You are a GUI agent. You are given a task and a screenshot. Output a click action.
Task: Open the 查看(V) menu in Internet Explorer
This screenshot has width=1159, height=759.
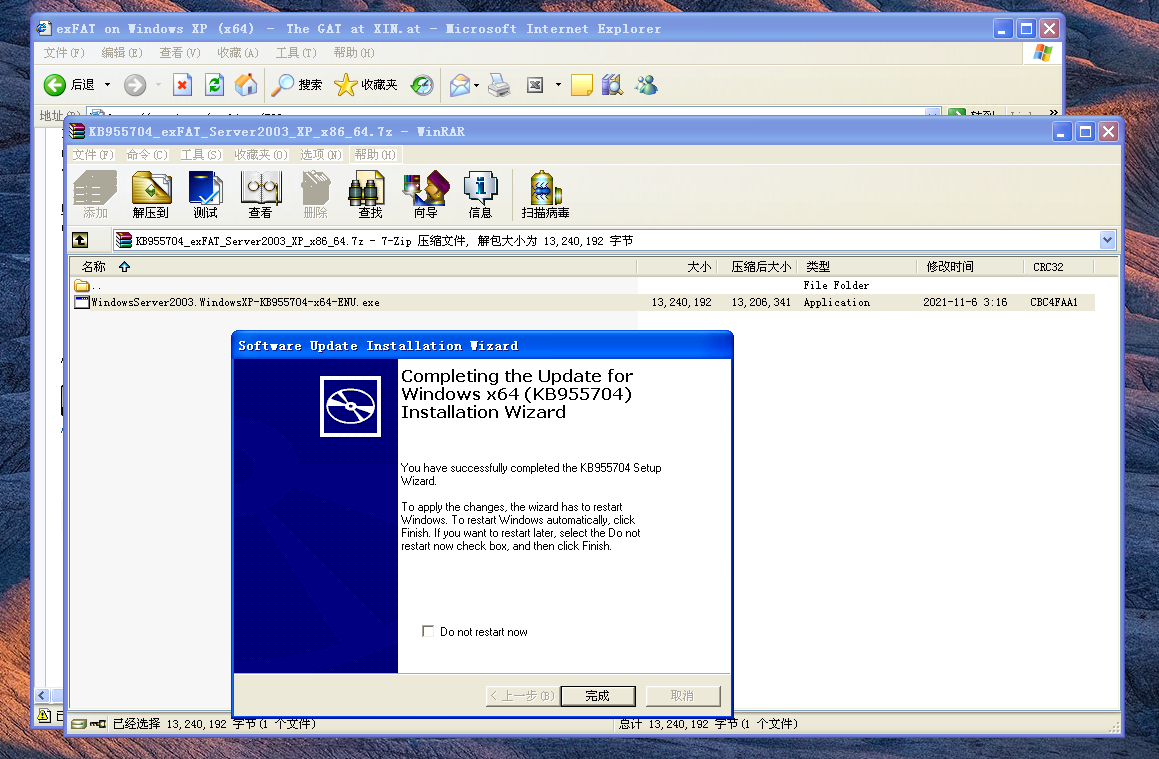[x=180, y=53]
